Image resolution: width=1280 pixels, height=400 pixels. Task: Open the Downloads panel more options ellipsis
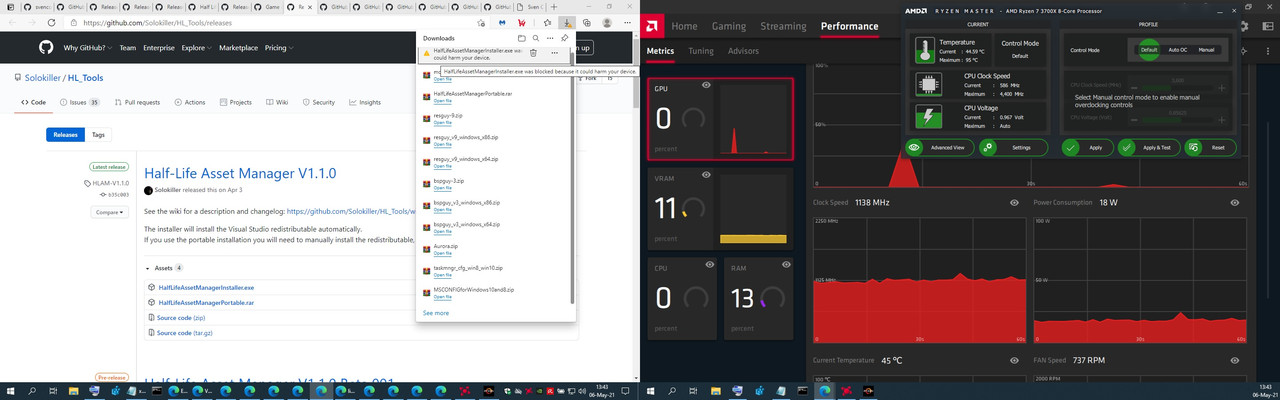click(x=550, y=38)
